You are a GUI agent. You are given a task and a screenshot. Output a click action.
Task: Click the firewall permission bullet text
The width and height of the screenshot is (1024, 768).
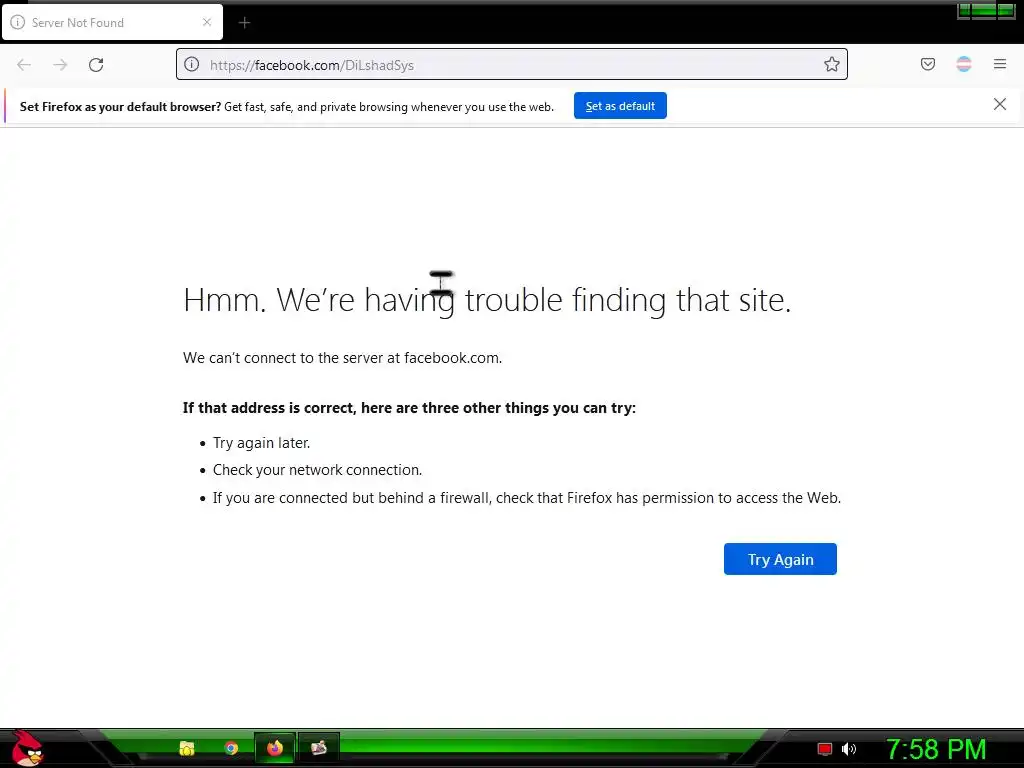point(526,498)
